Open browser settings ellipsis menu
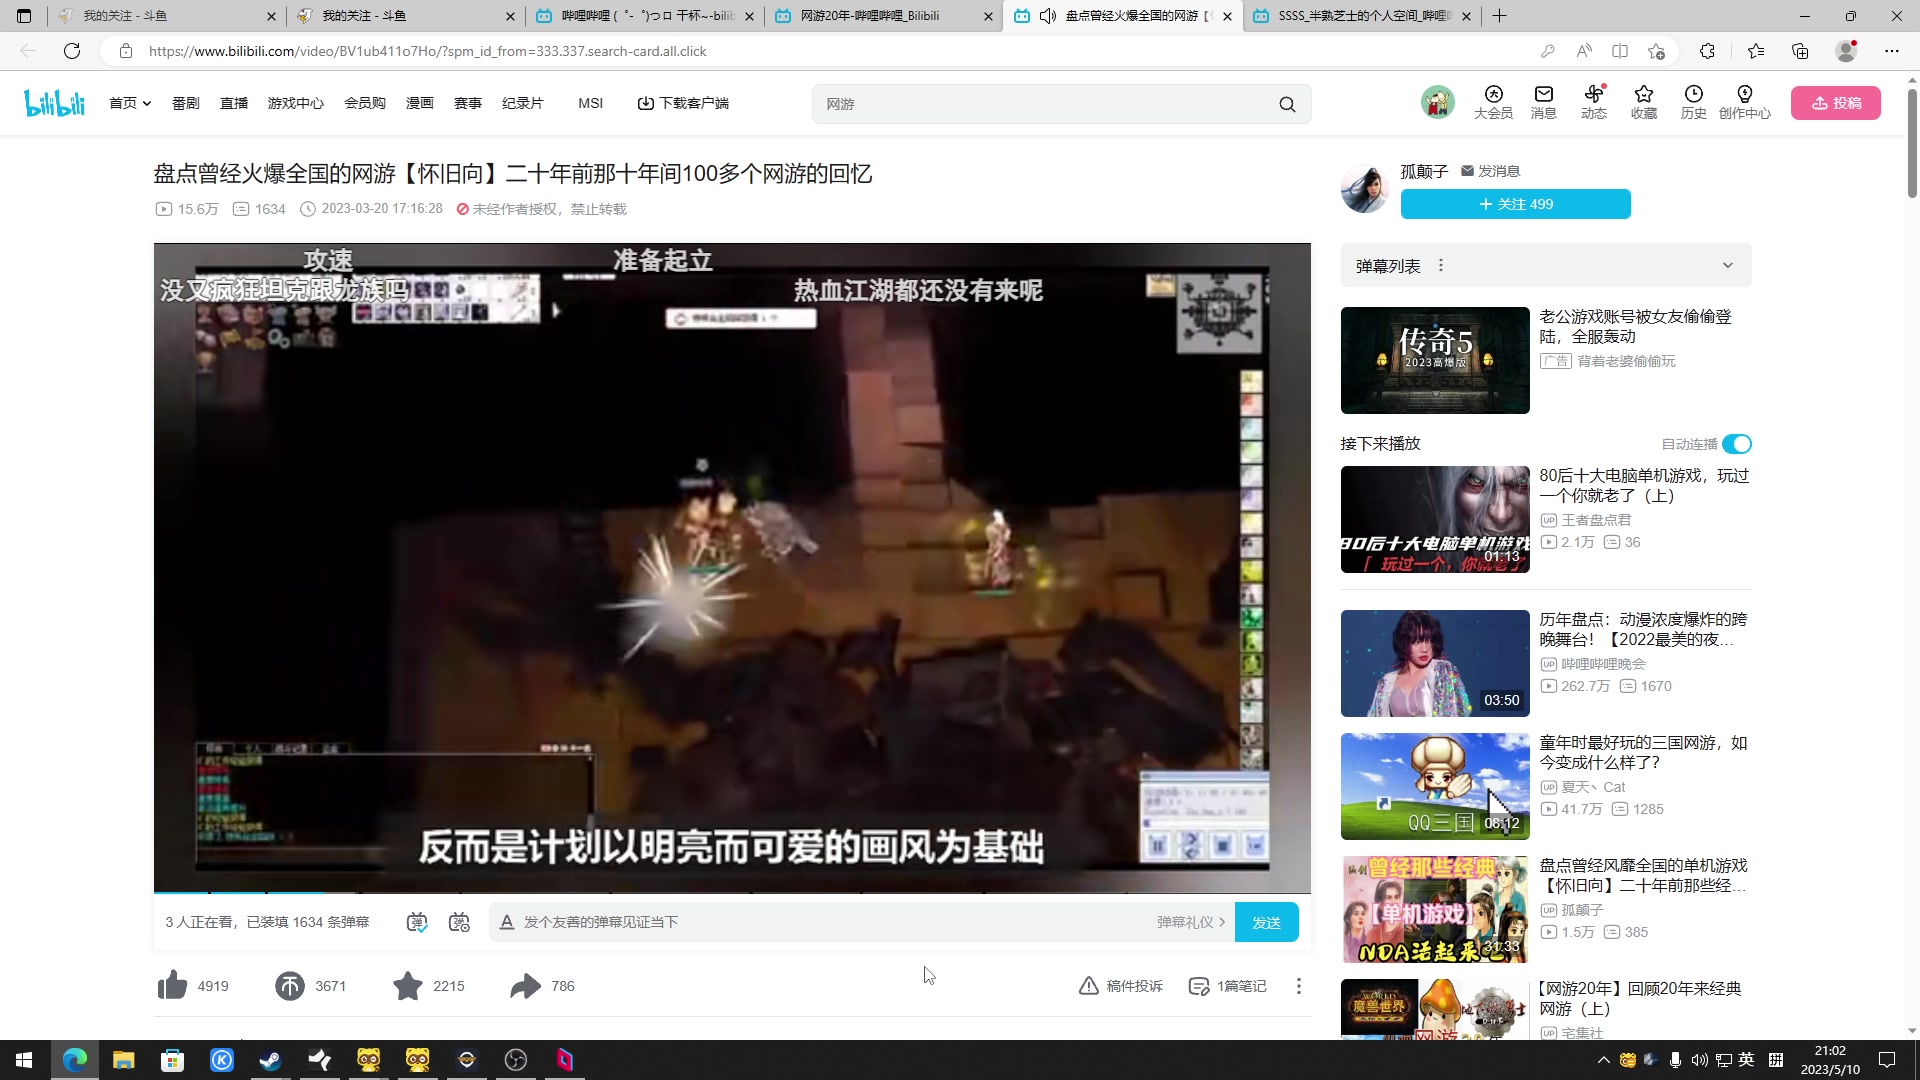 [1891, 51]
